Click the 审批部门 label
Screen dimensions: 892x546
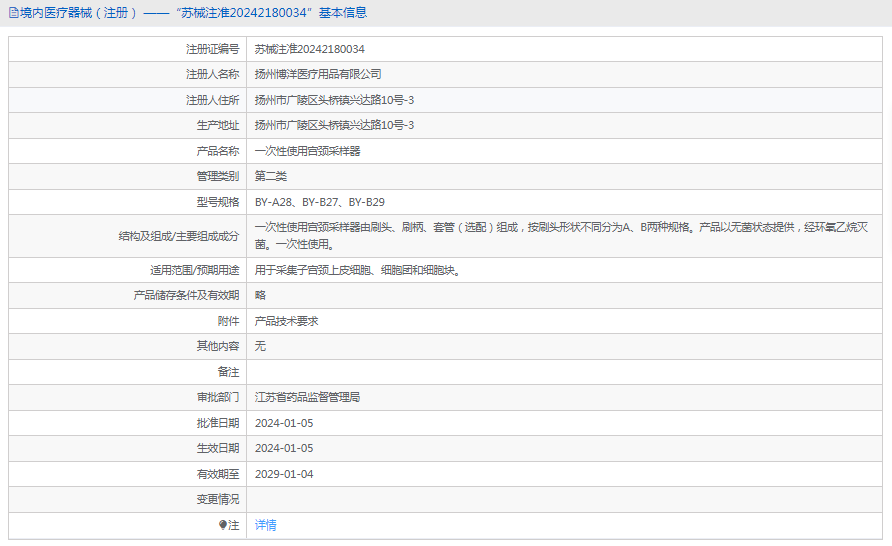[218, 397]
